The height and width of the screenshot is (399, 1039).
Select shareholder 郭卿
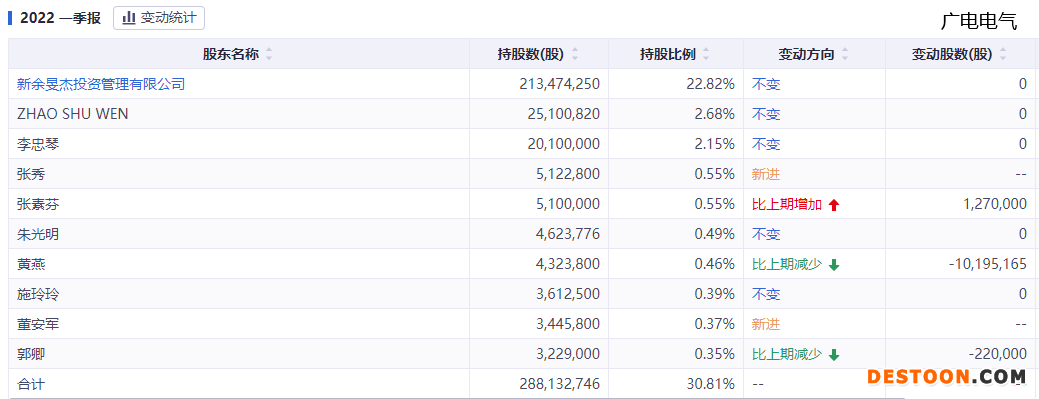[31, 355]
